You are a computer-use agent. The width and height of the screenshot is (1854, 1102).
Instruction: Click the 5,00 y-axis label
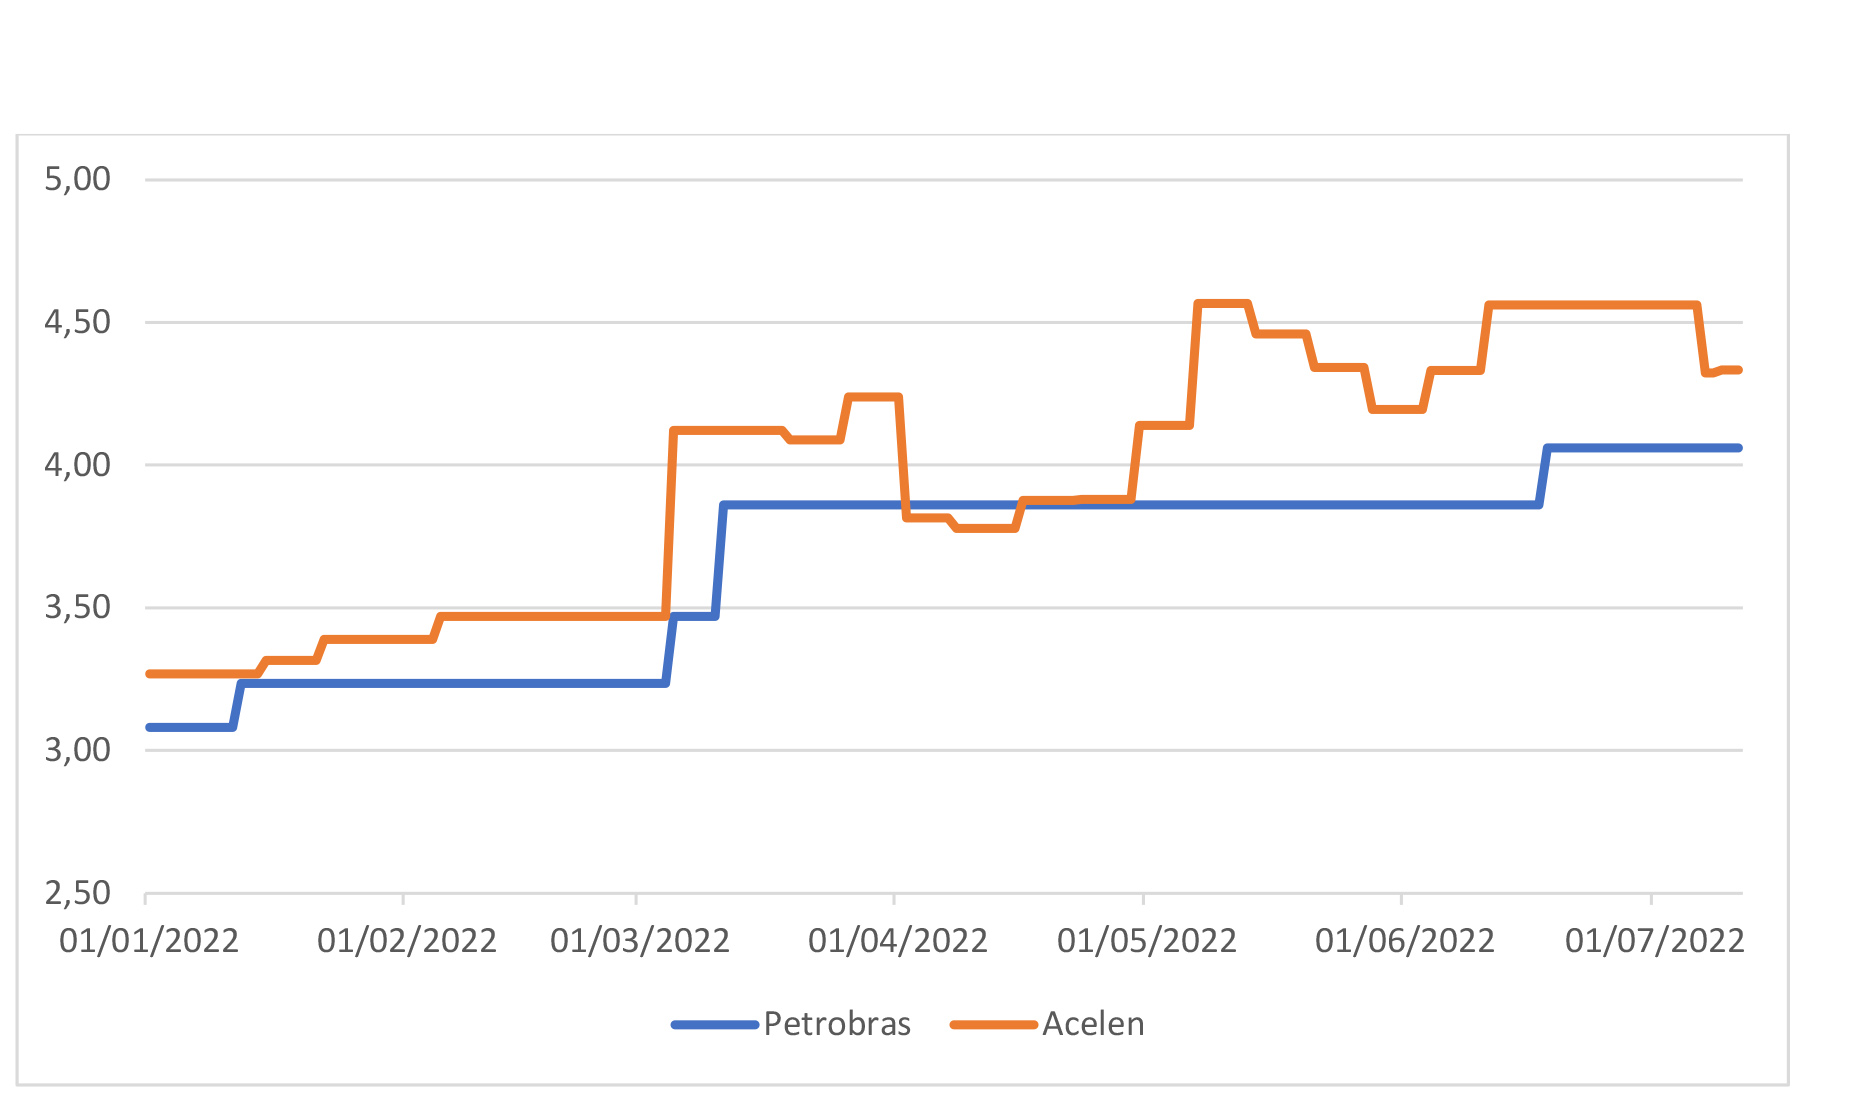77,179
